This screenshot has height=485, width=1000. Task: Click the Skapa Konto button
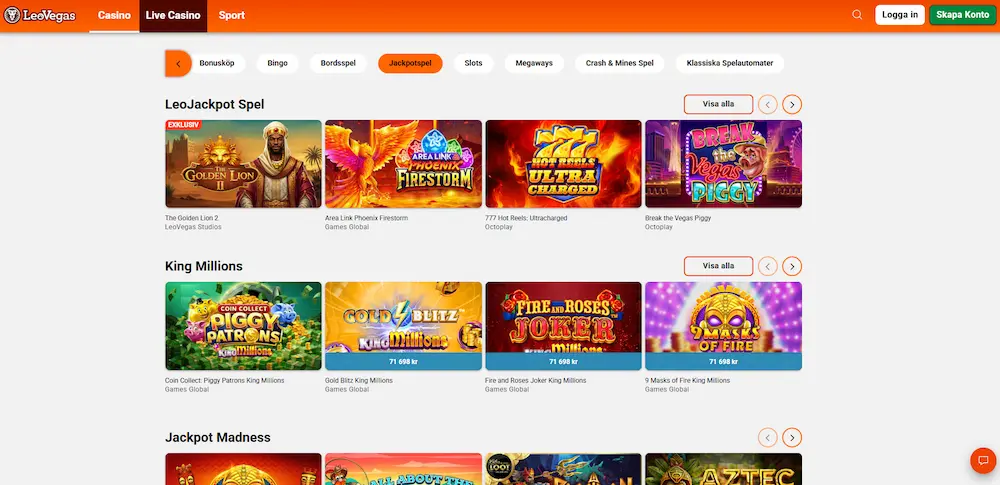pyautogui.click(x=962, y=15)
